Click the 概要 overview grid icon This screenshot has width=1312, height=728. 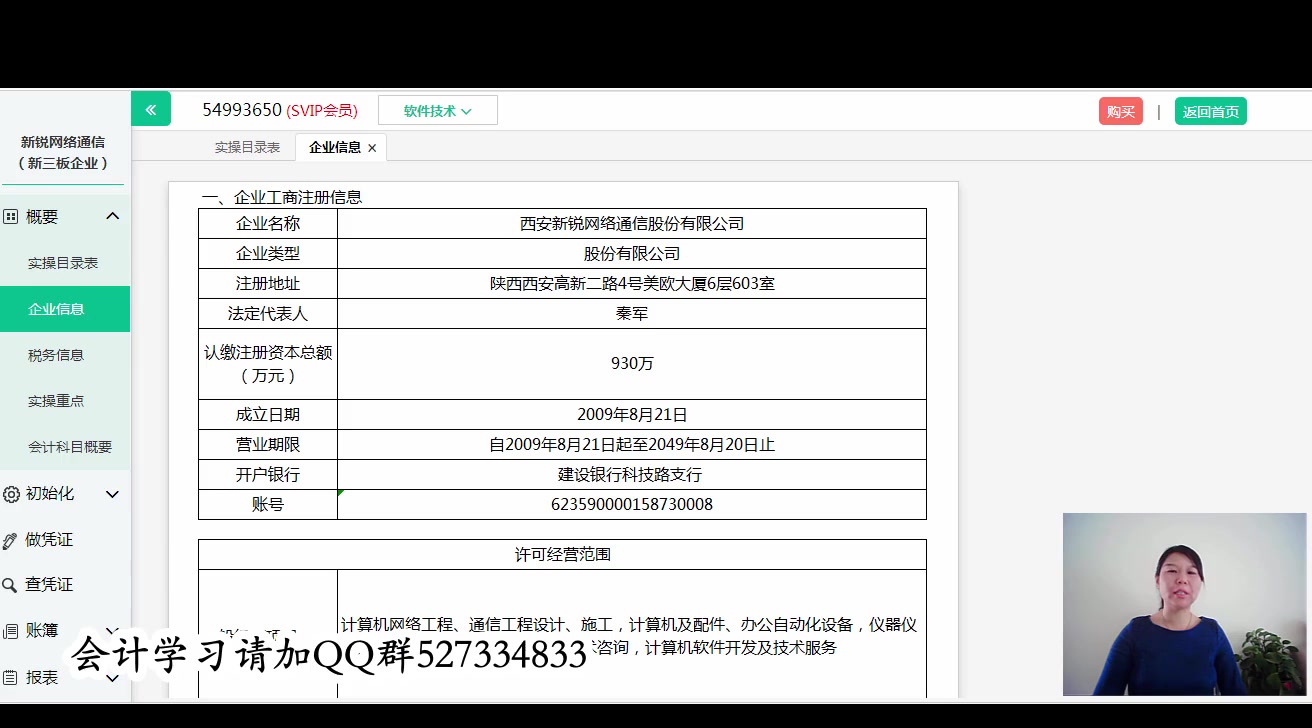tap(10, 216)
